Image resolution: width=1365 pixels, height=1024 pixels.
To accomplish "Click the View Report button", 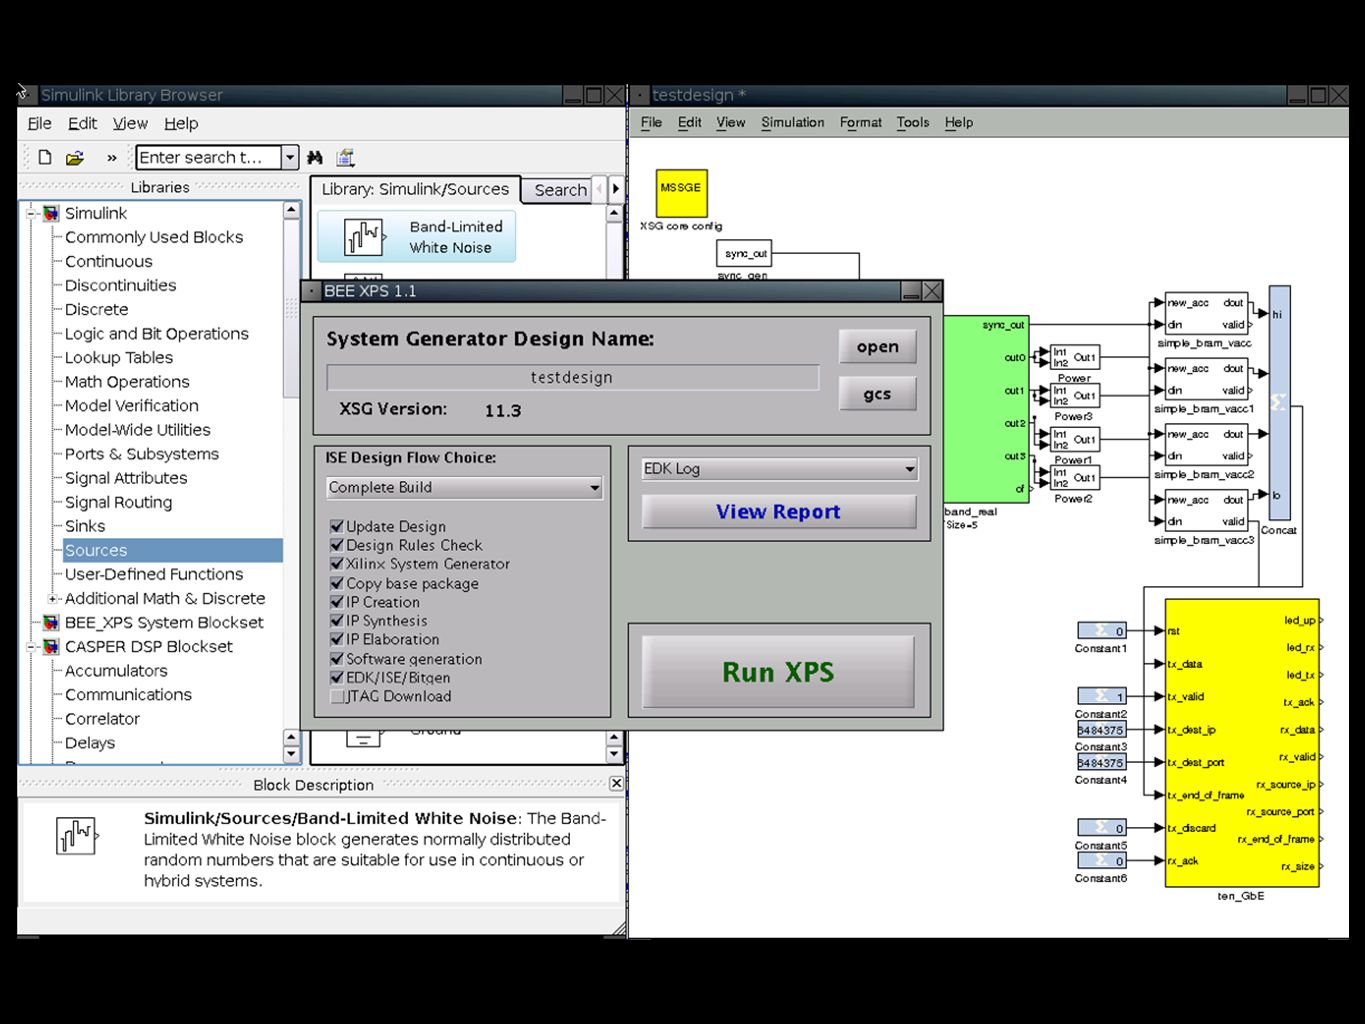I will tap(778, 512).
